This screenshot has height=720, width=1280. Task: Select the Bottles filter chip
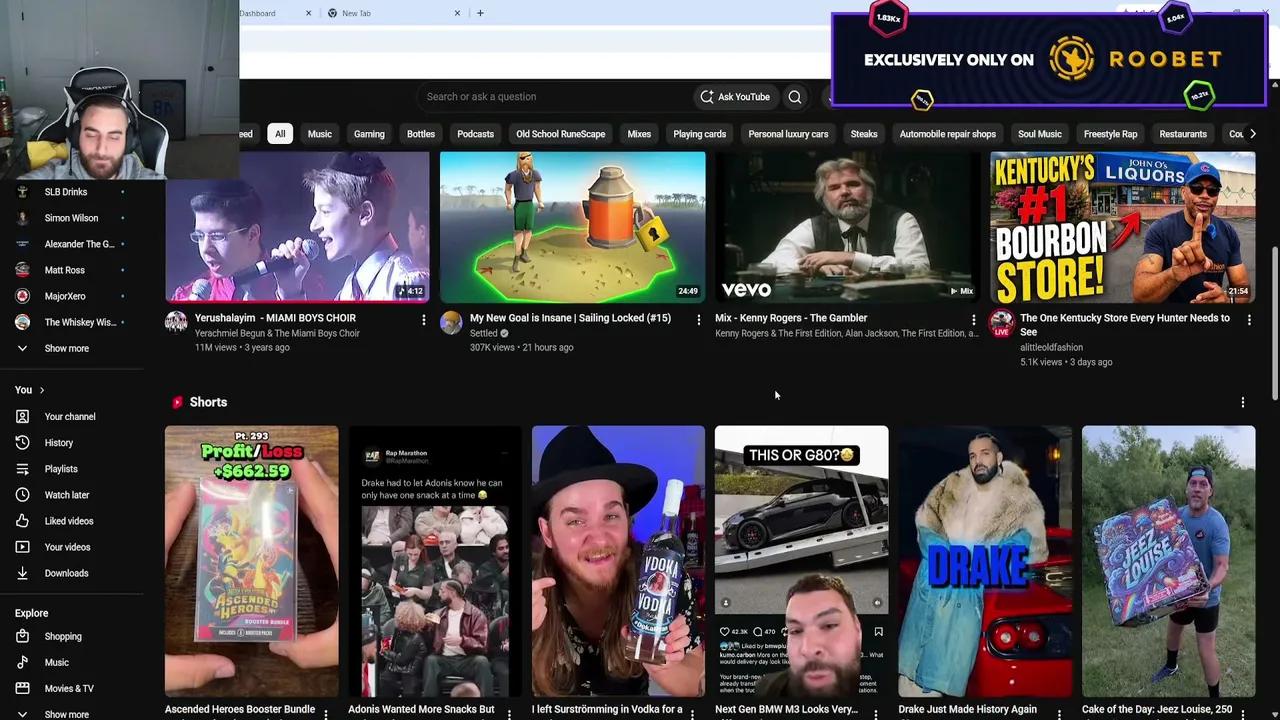point(421,134)
